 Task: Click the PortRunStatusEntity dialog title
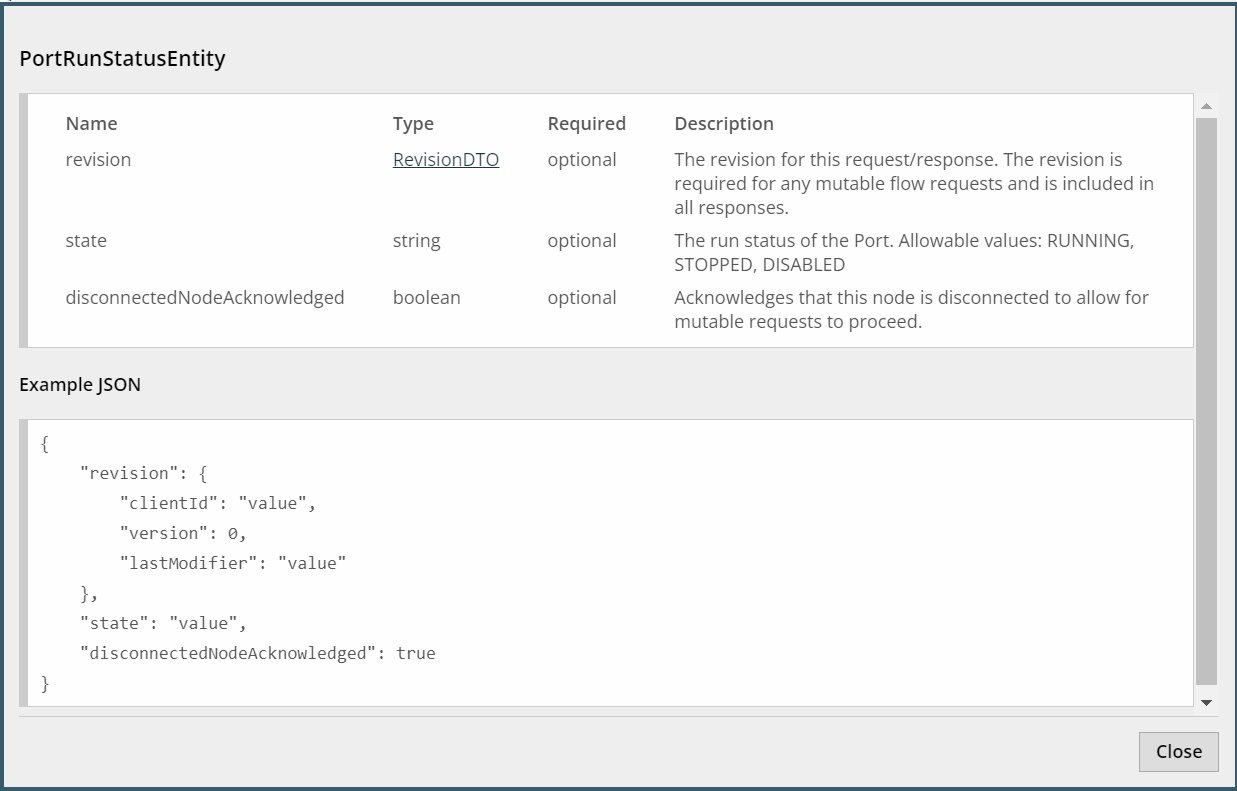point(122,59)
